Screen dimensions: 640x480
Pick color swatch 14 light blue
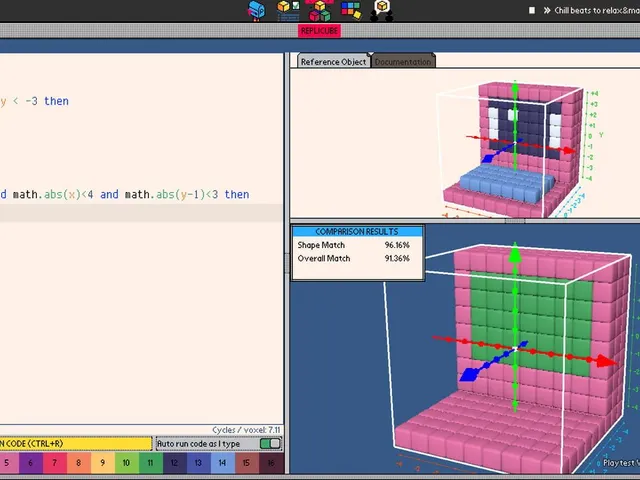pyautogui.click(x=222, y=463)
